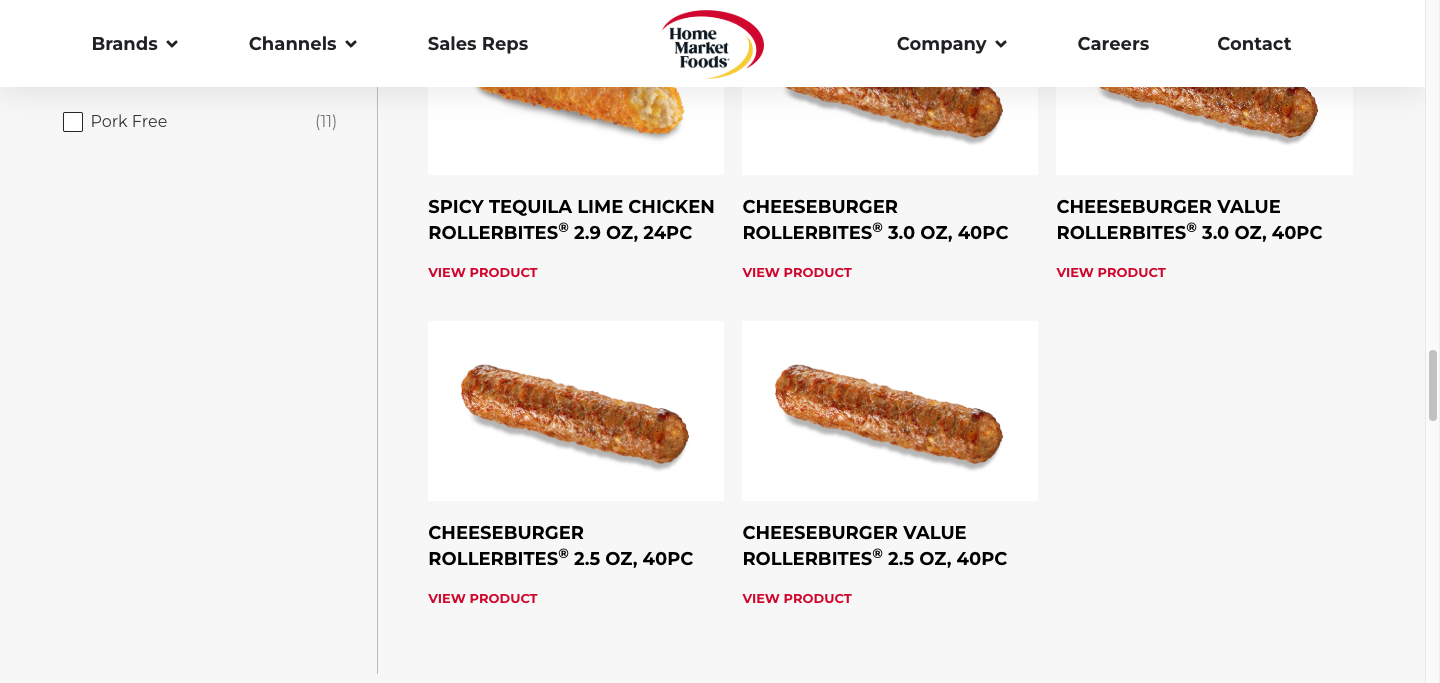This screenshot has height=683, width=1440.
Task: Expand the Brands dropdown menu
Action: coord(134,44)
